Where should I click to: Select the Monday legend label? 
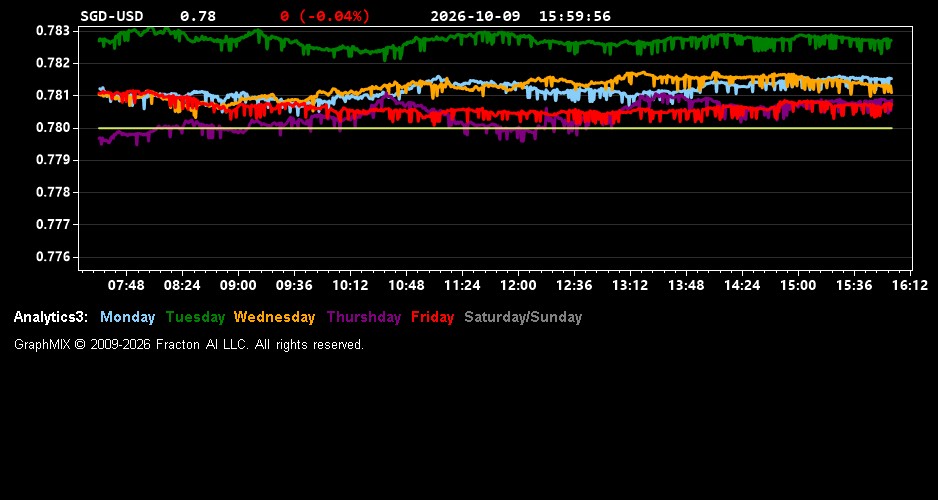click(x=127, y=318)
